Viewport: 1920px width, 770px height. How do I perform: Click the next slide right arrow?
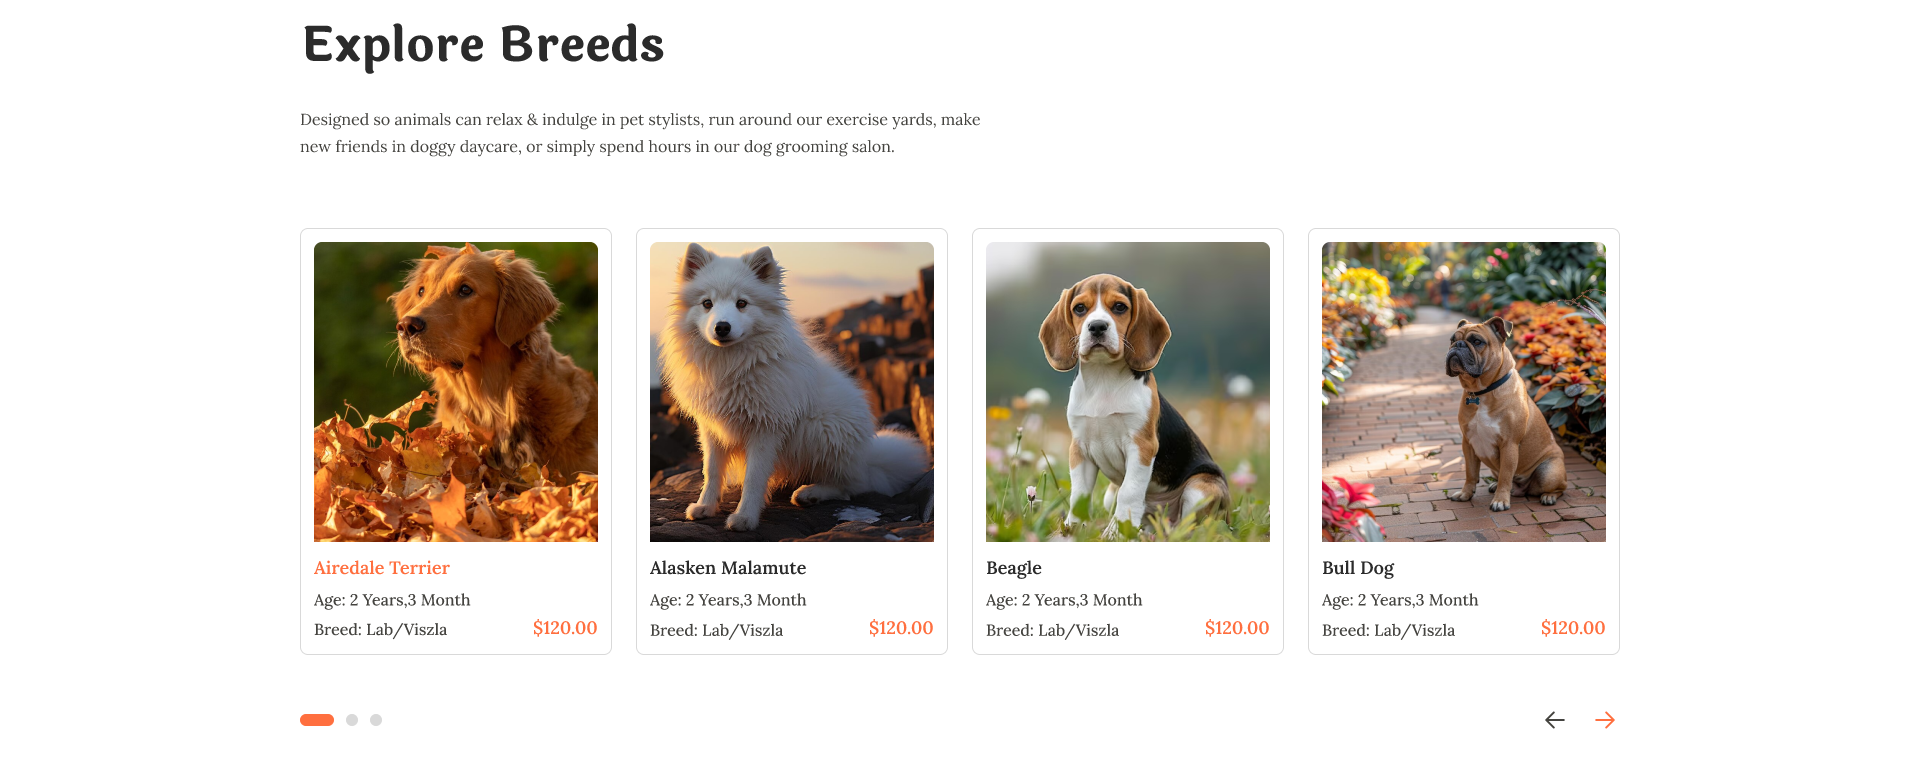pos(1605,720)
